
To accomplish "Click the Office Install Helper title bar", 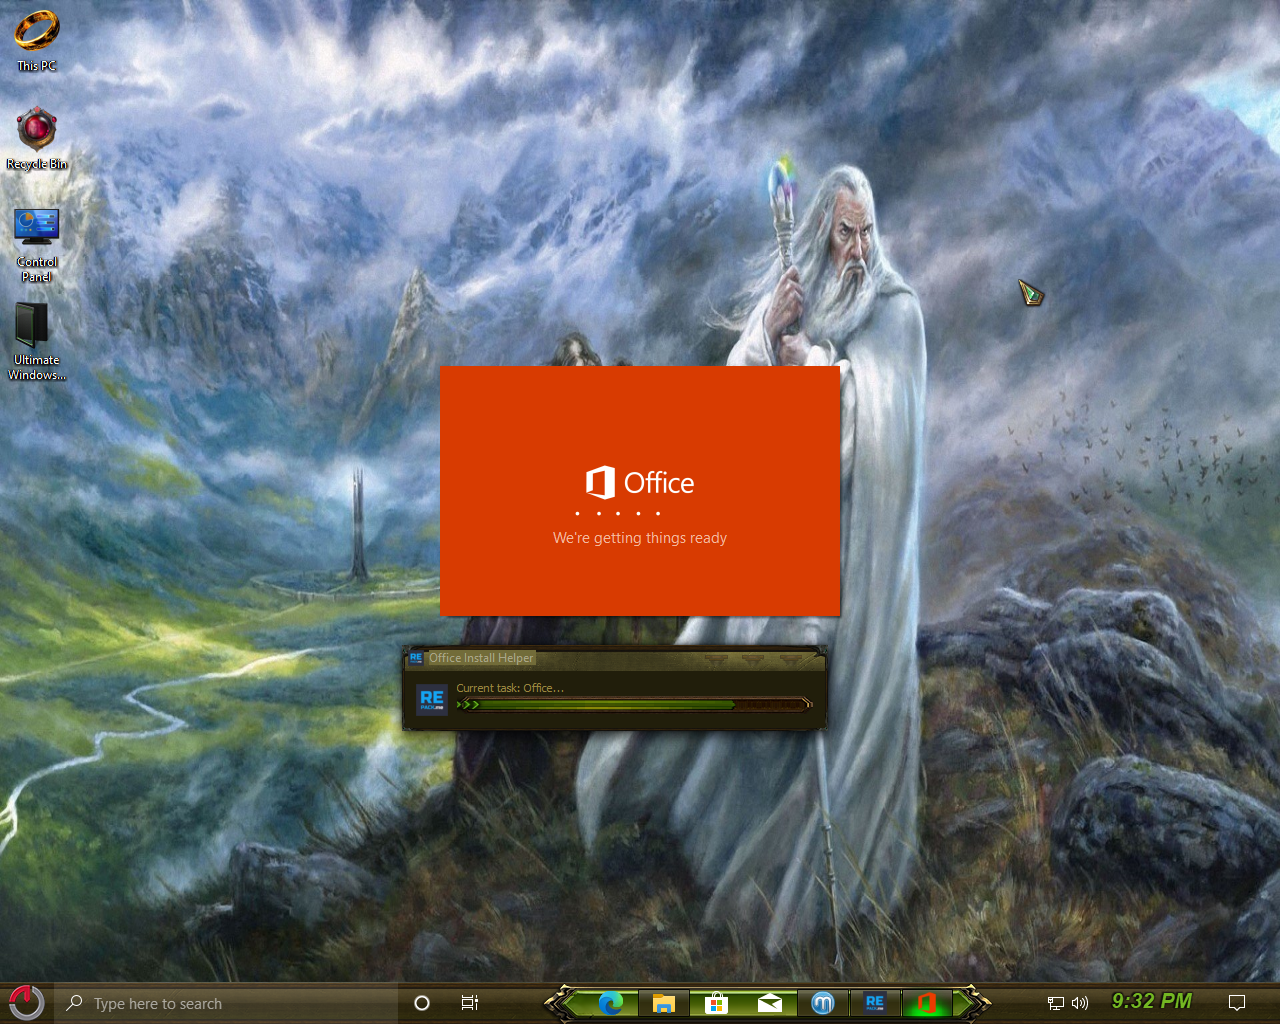I will coord(615,658).
